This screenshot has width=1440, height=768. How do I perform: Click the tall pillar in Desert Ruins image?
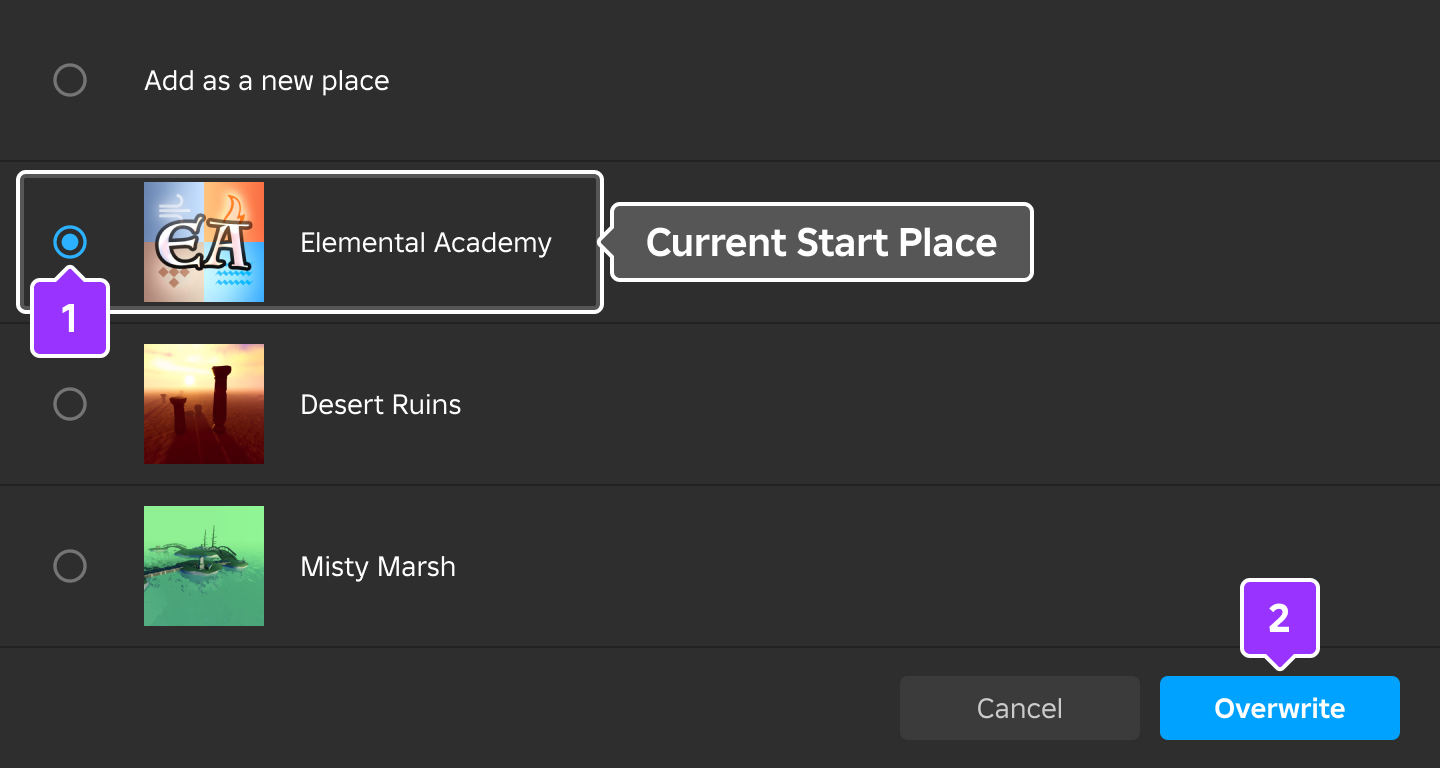point(221,397)
